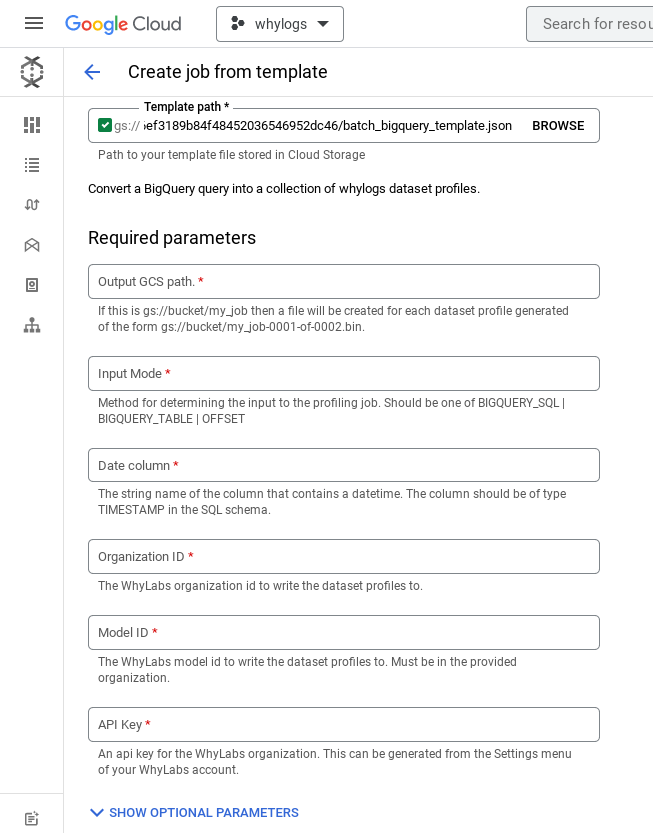
Task: Click the BROWSE button for Template path
Action: [558, 125]
